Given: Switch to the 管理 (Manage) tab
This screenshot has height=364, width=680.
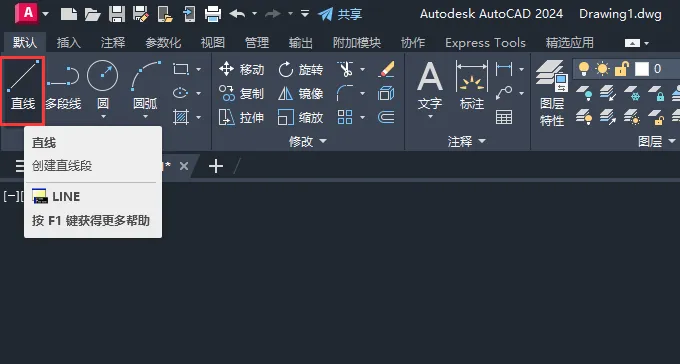Looking at the screenshot, I should (257, 43).
